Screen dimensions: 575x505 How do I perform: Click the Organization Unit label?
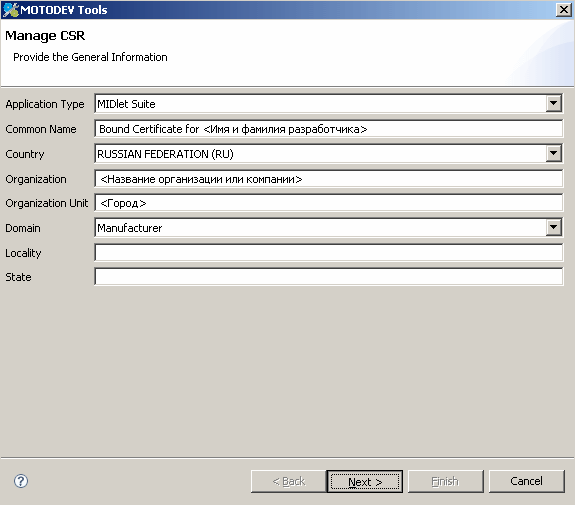pyautogui.click(x=47, y=203)
